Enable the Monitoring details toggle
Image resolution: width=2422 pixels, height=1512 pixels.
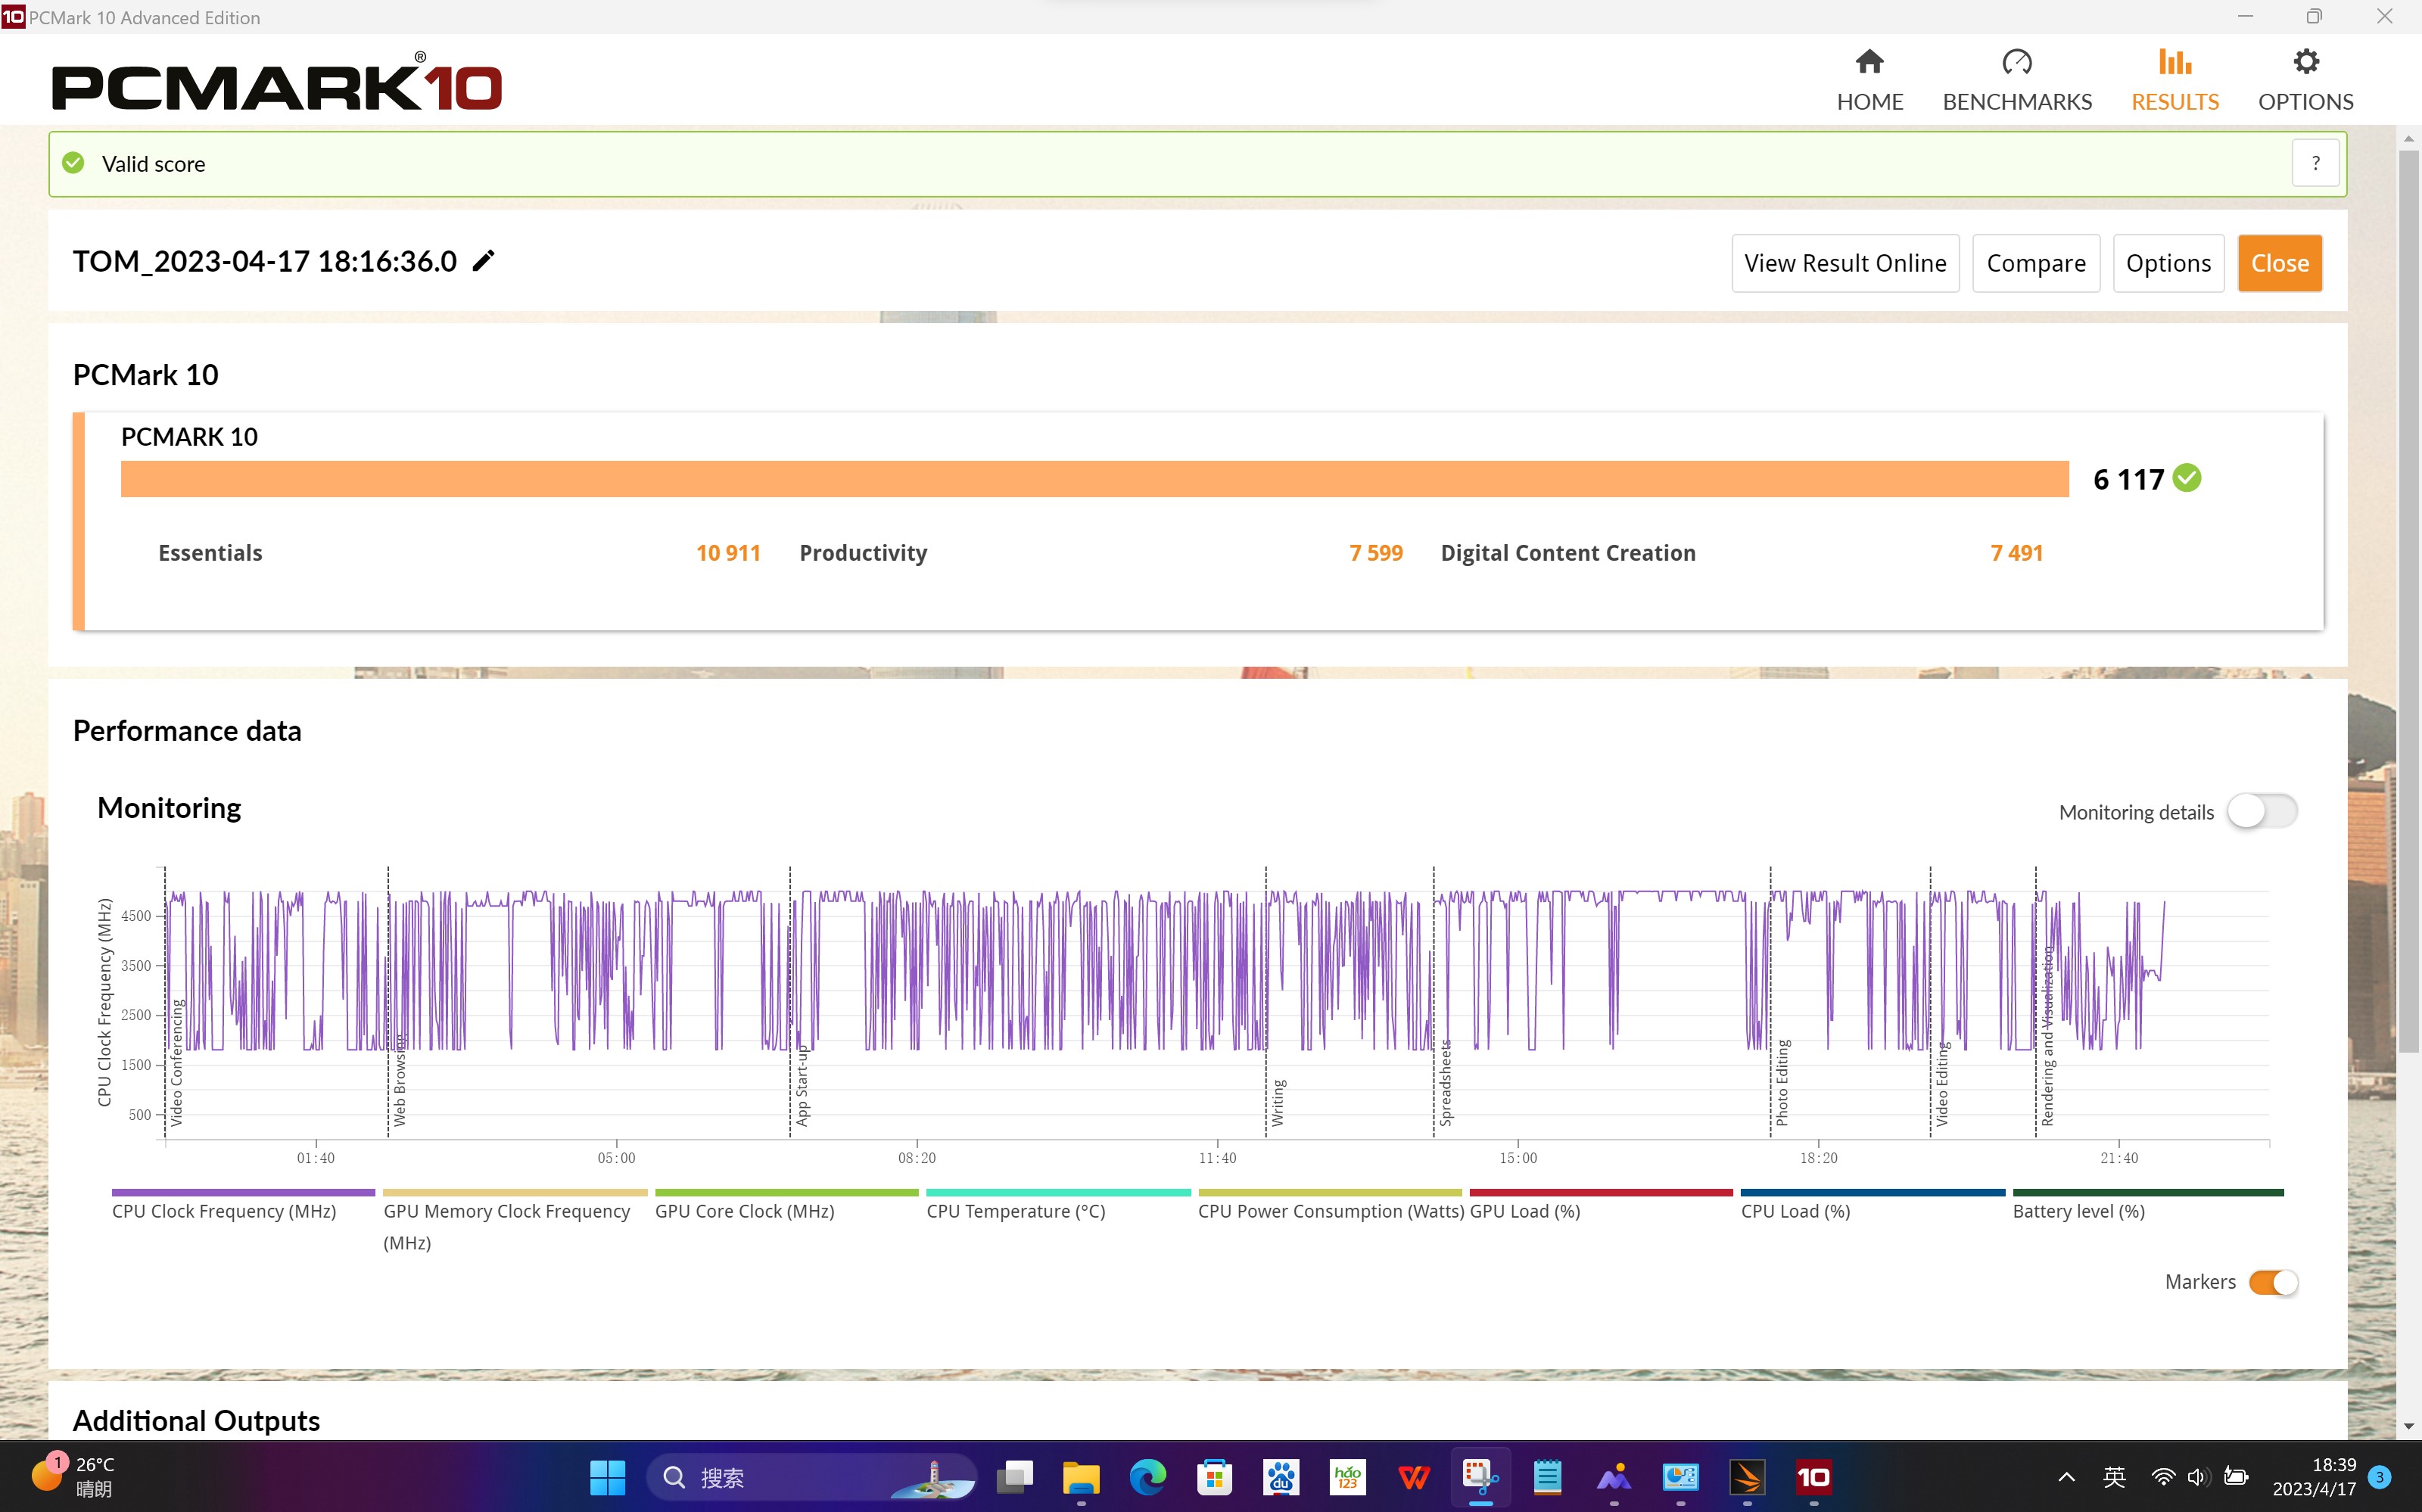tap(2262, 811)
